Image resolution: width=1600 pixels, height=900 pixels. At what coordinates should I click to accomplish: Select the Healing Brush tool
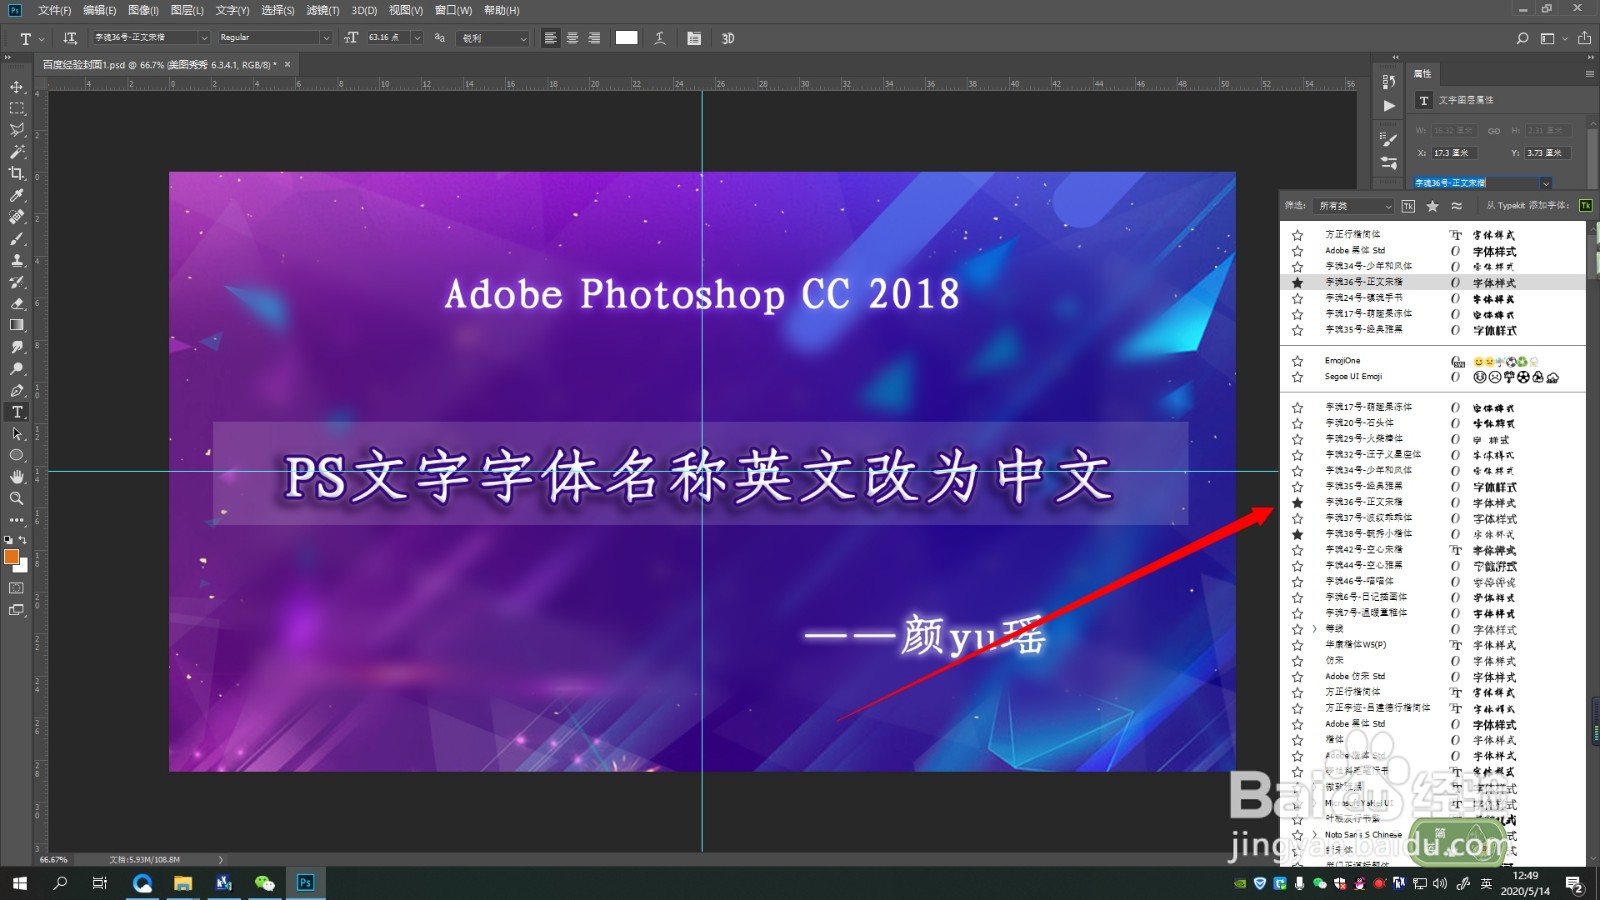(17, 217)
